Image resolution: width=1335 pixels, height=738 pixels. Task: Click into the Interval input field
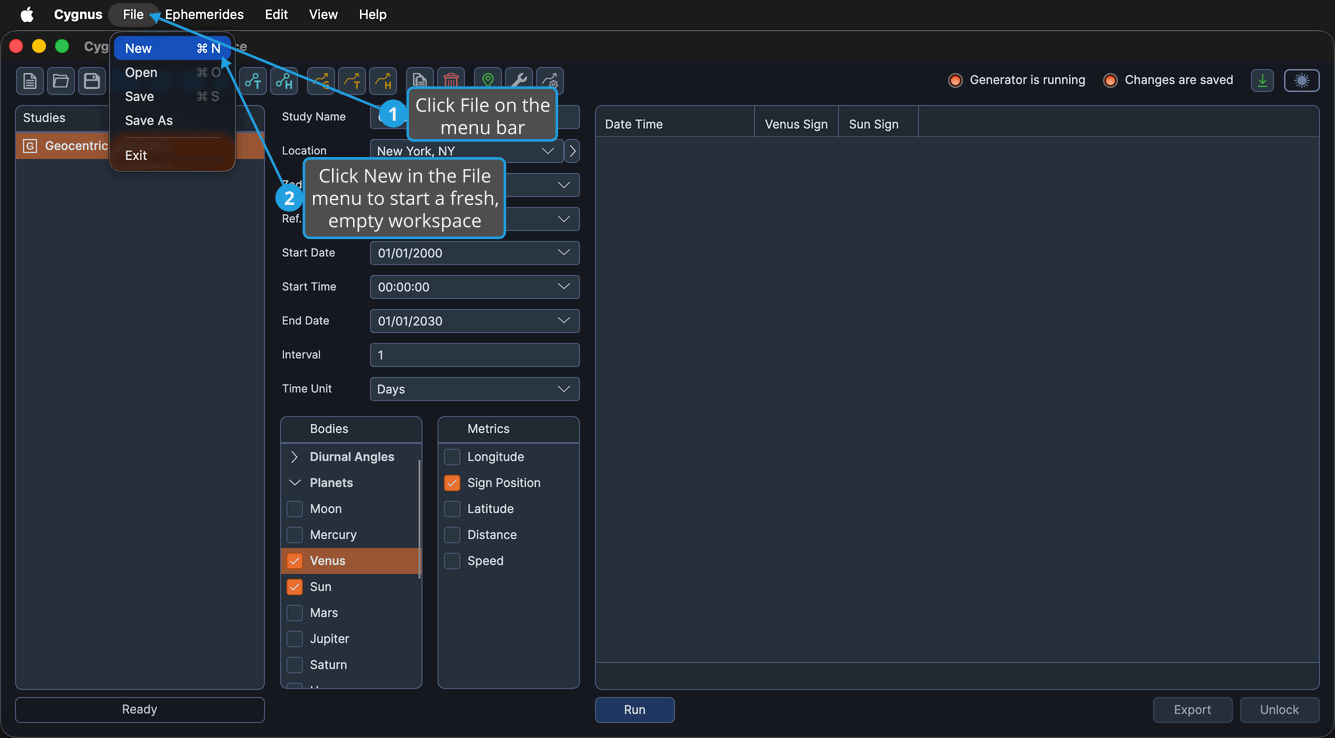point(474,355)
